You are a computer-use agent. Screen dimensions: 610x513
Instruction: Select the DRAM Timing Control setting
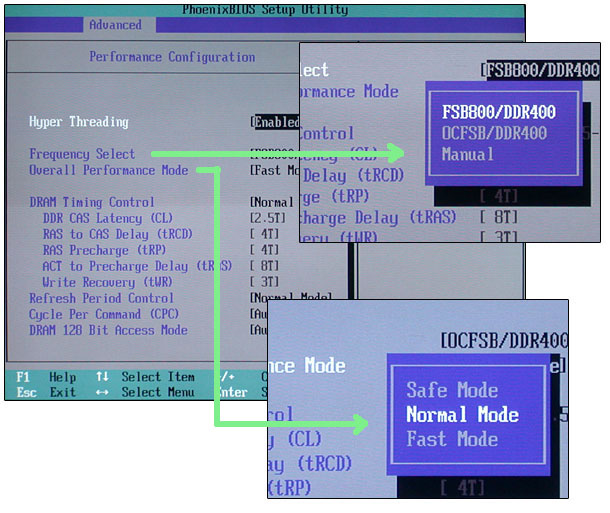coord(92,202)
